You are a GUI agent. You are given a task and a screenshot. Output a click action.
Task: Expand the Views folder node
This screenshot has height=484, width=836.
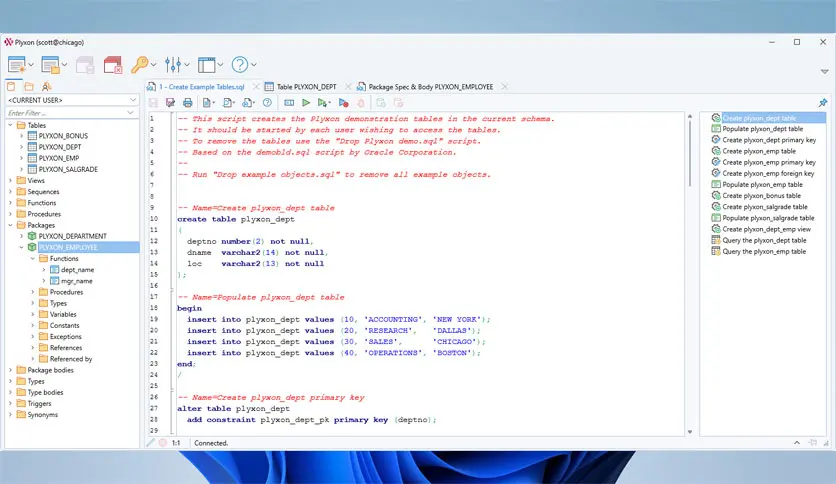(x=10, y=181)
